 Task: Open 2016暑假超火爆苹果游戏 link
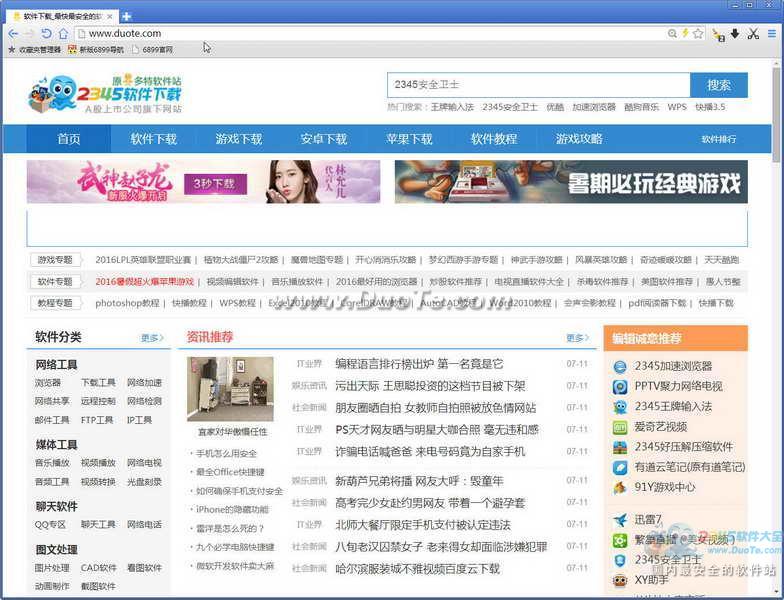pyautogui.click(x=144, y=282)
